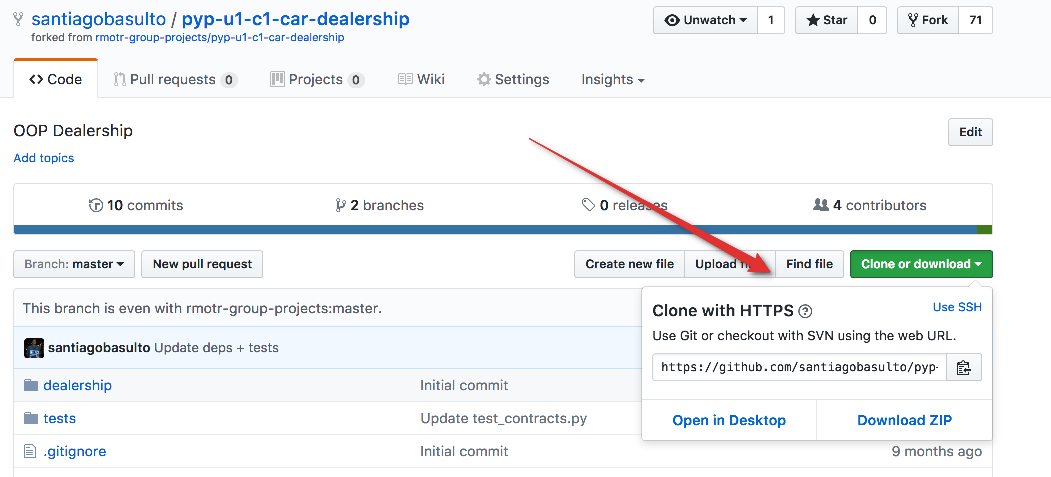Open santiagobasulto author link in the commit row
Screen dimensions: 1051x477
(x=99, y=348)
